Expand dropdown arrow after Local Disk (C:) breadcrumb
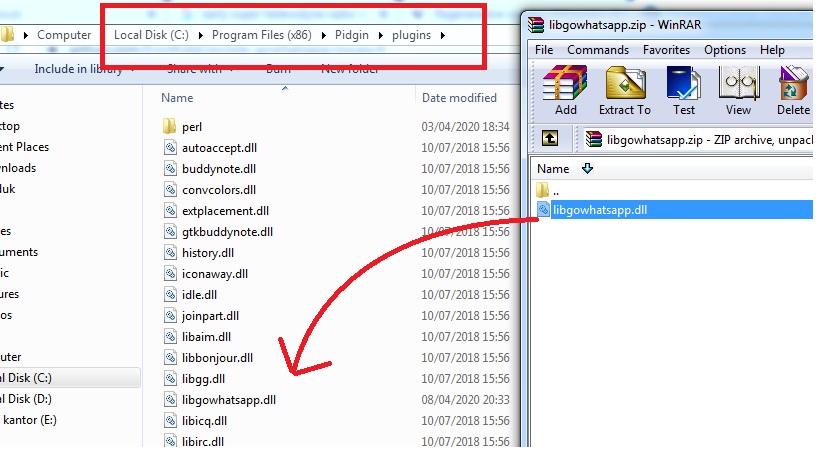The width and height of the screenshot is (824, 456). (x=200, y=35)
